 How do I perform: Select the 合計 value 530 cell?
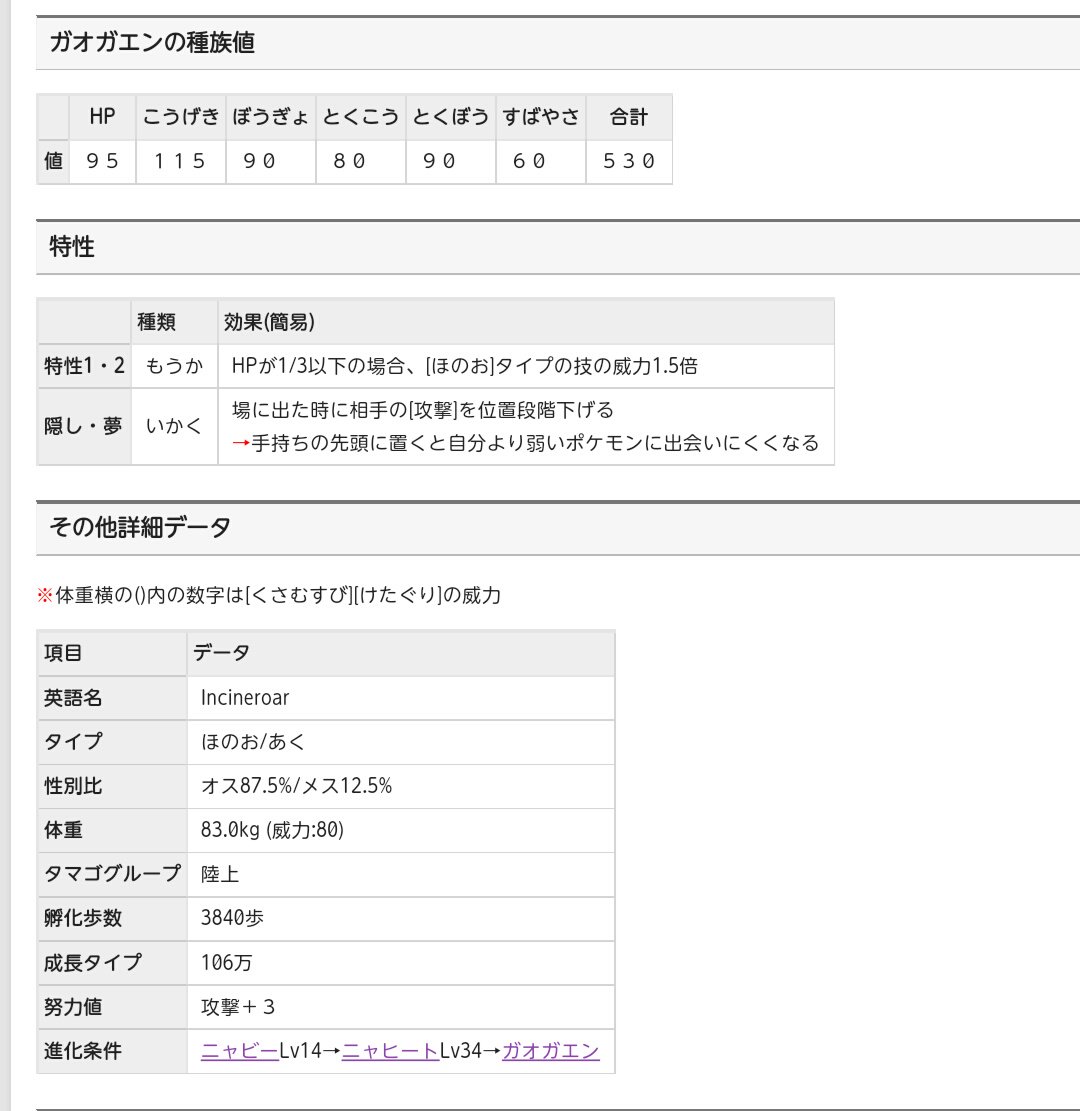[629, 162]
